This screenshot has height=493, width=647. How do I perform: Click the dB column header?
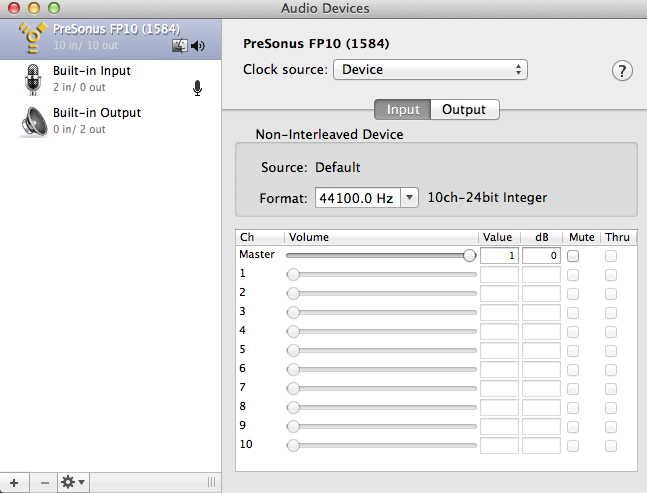click(x=541, y=237)
